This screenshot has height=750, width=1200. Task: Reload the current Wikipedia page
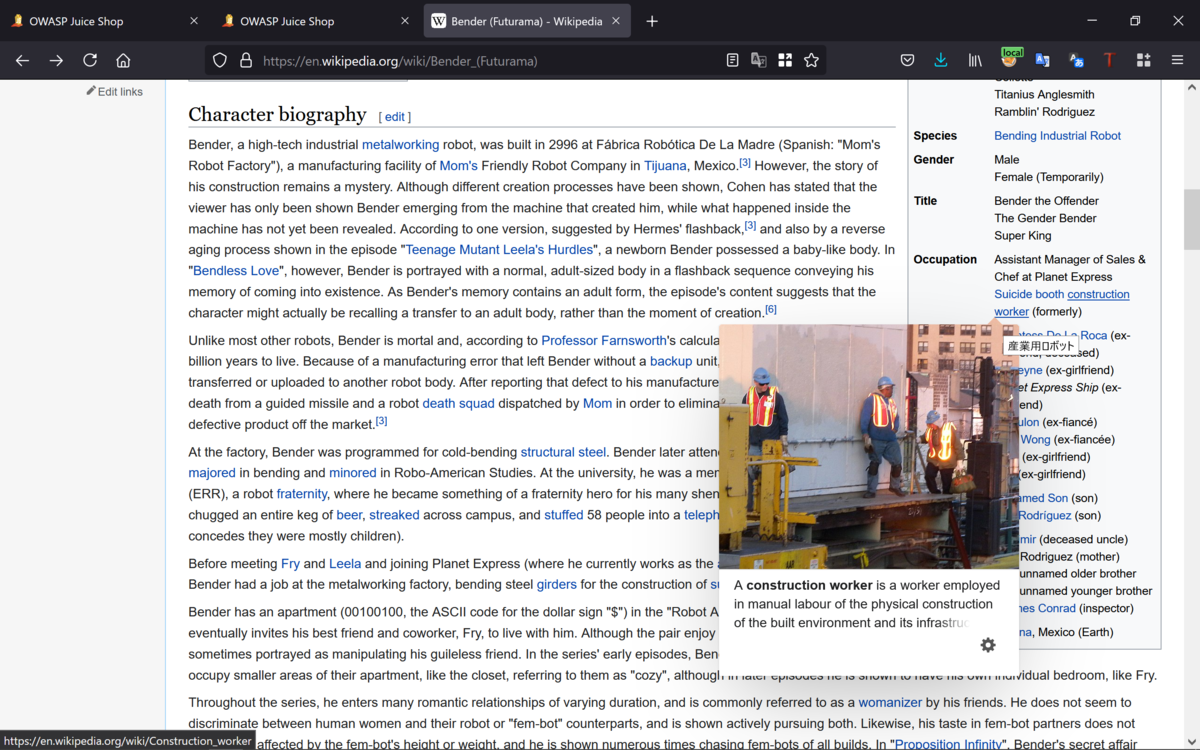pyautogui.click(x=90, y=60)
